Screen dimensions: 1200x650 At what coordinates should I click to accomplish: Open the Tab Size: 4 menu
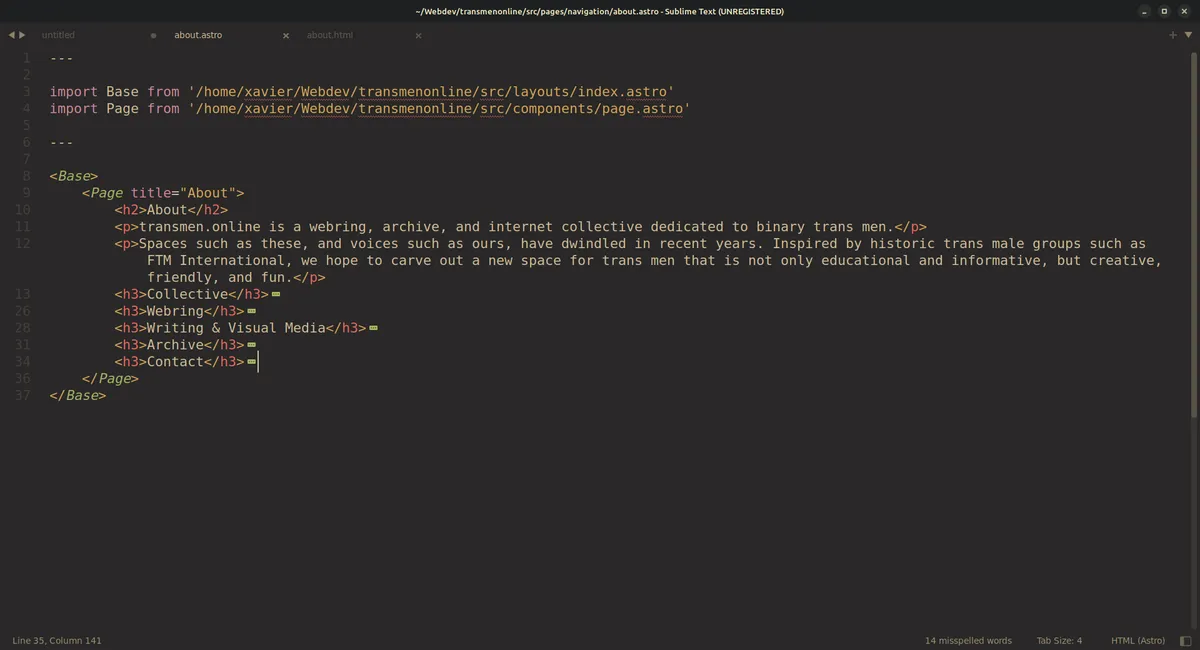[x=1059, y=640]
